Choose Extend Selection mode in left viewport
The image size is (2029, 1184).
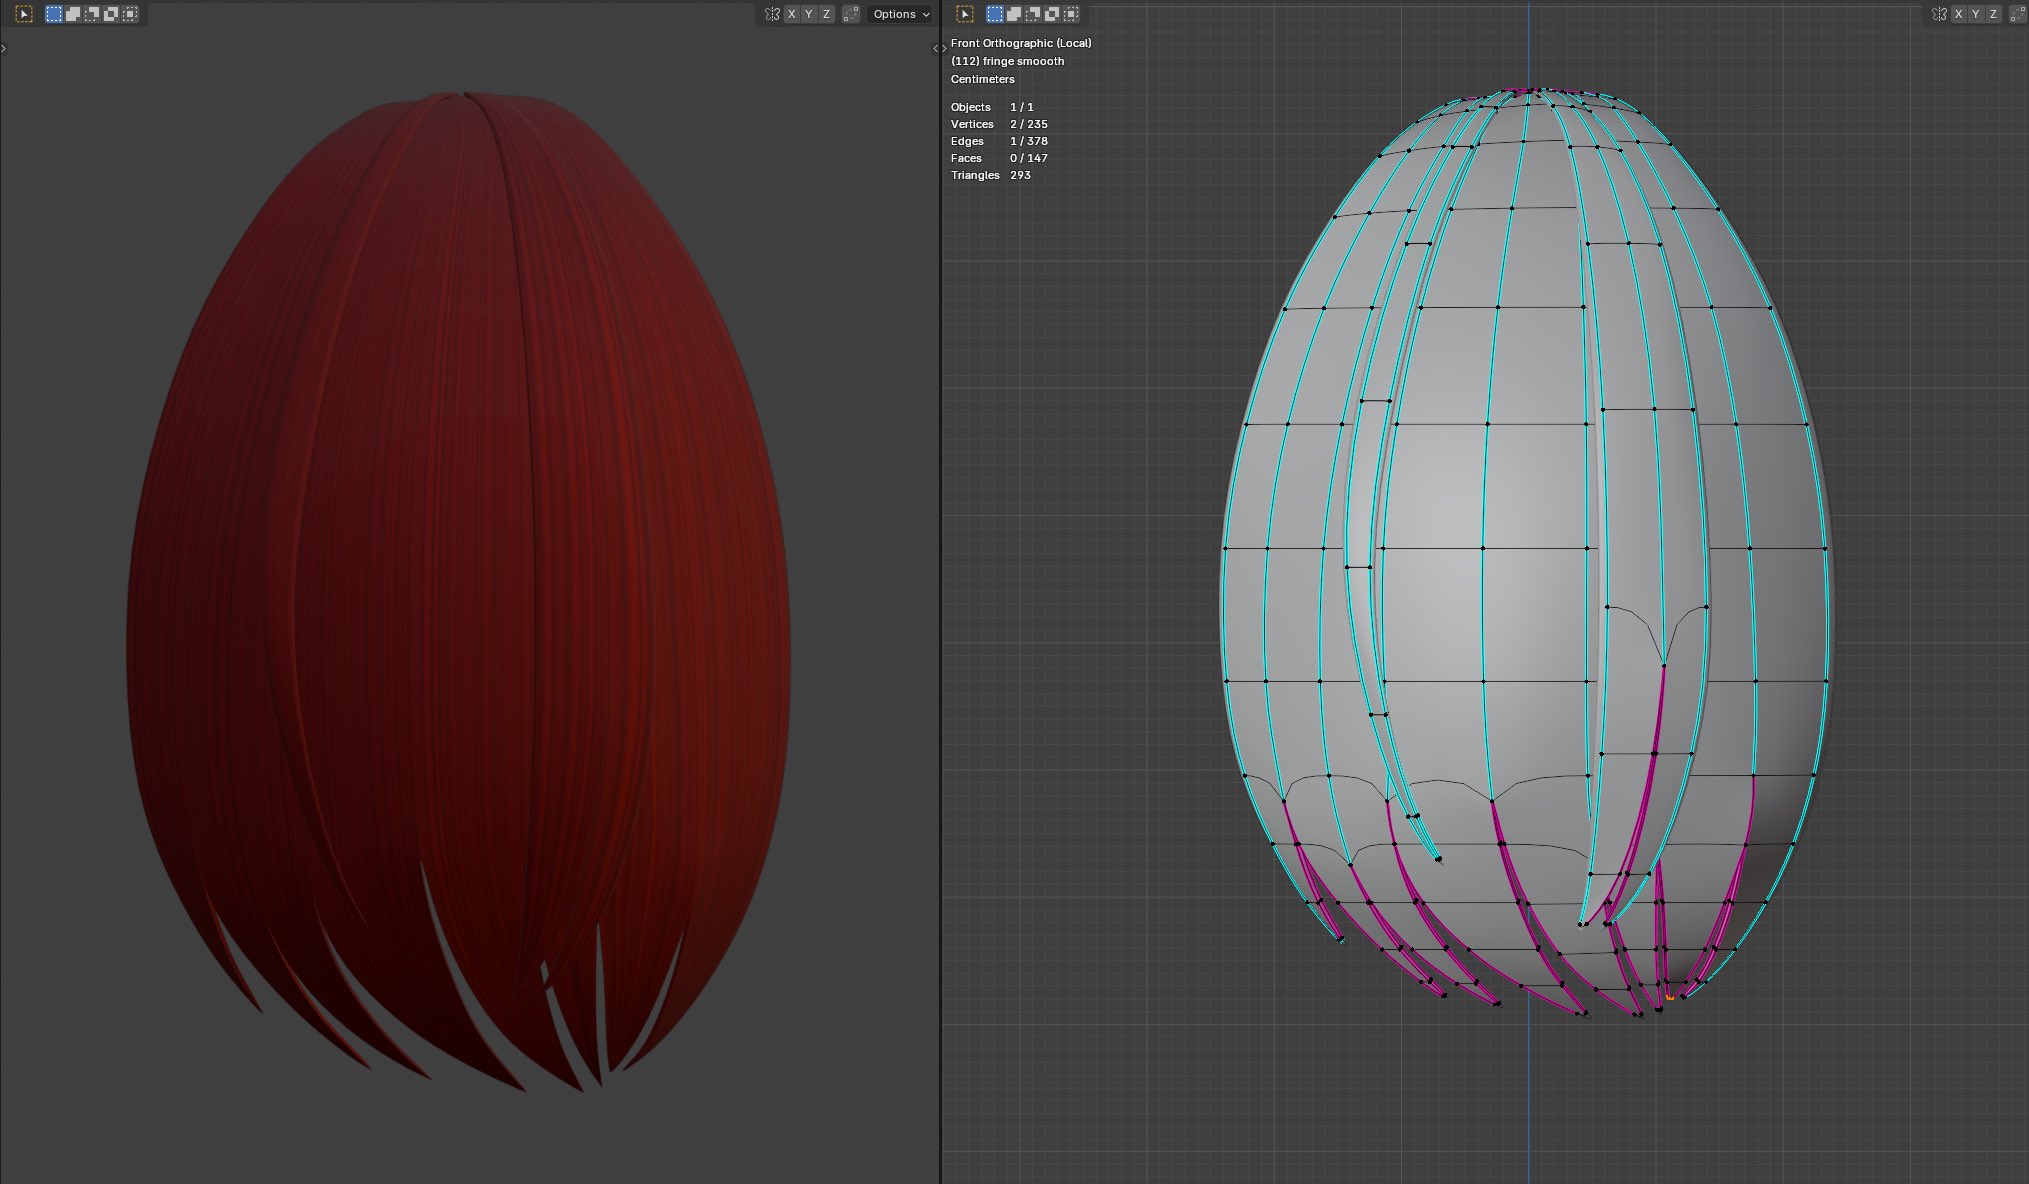(x=73, y=14)
